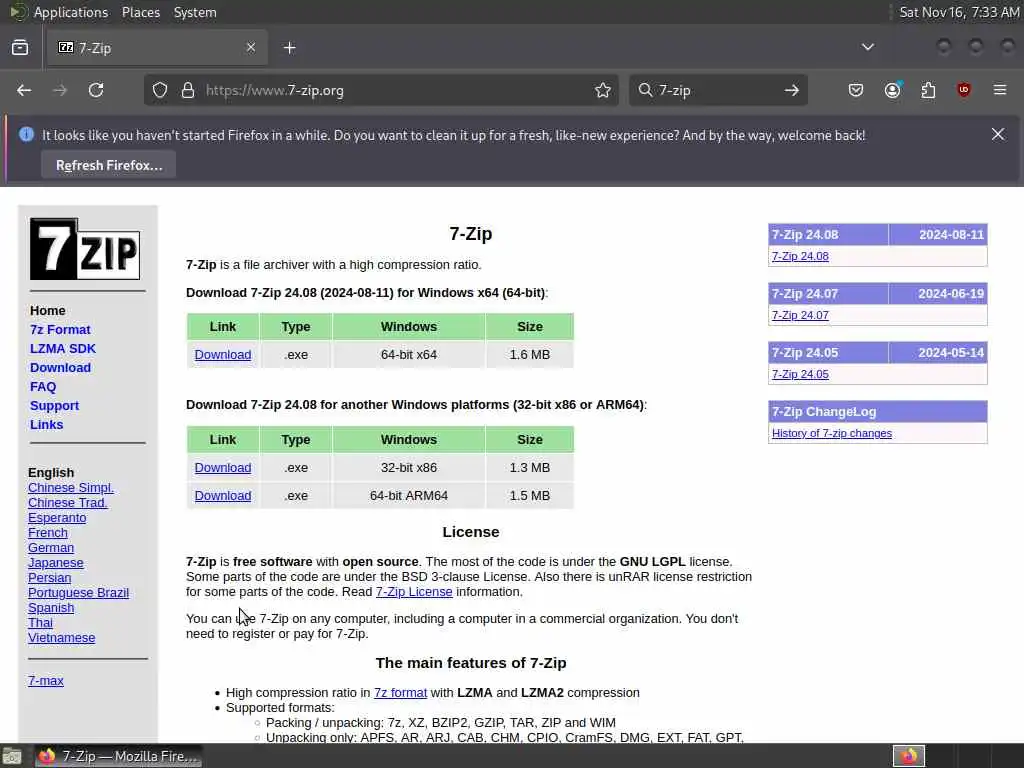Open the Applications menu
Viewport: 1024px width, 768px height.
71,12
